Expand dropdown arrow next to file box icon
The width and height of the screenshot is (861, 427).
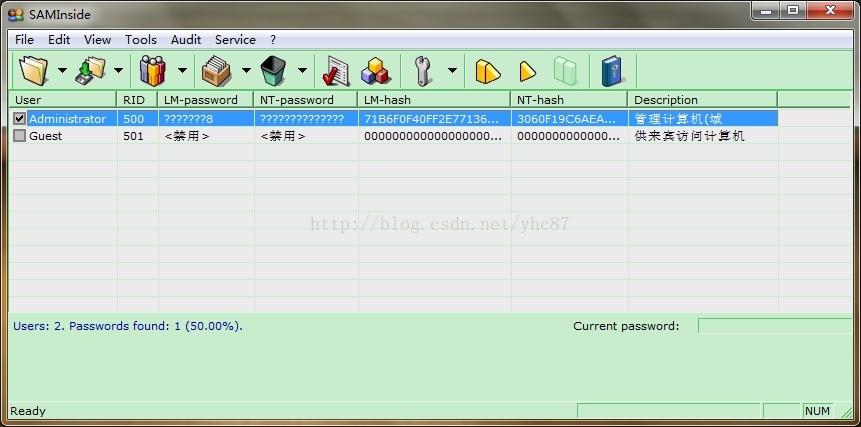(246, 70)
